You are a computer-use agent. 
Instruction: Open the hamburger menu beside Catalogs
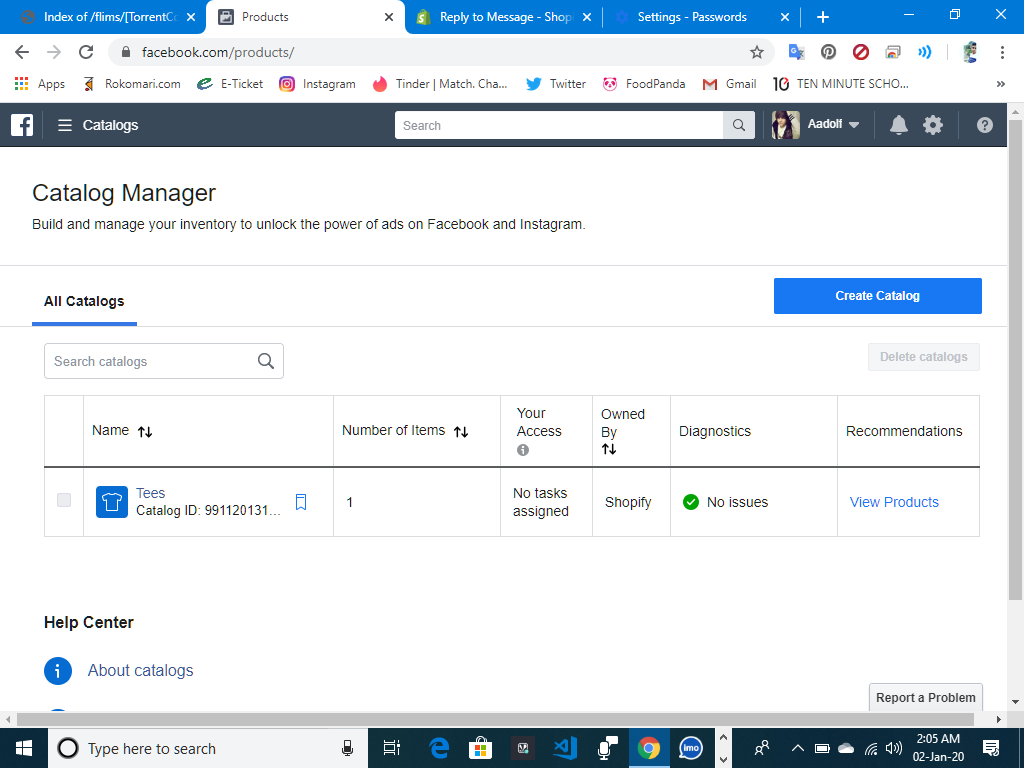point(64,124)
